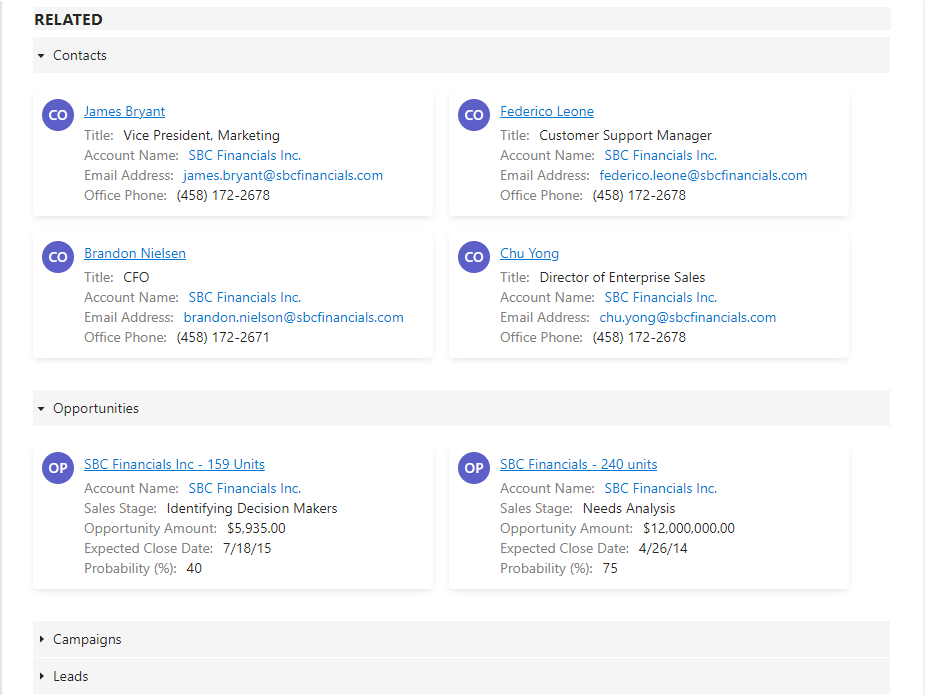Viewport: 927px width, 695px height.
Task: Email james.bryant@sbcfinancials.com address
Action: (283, 176)
